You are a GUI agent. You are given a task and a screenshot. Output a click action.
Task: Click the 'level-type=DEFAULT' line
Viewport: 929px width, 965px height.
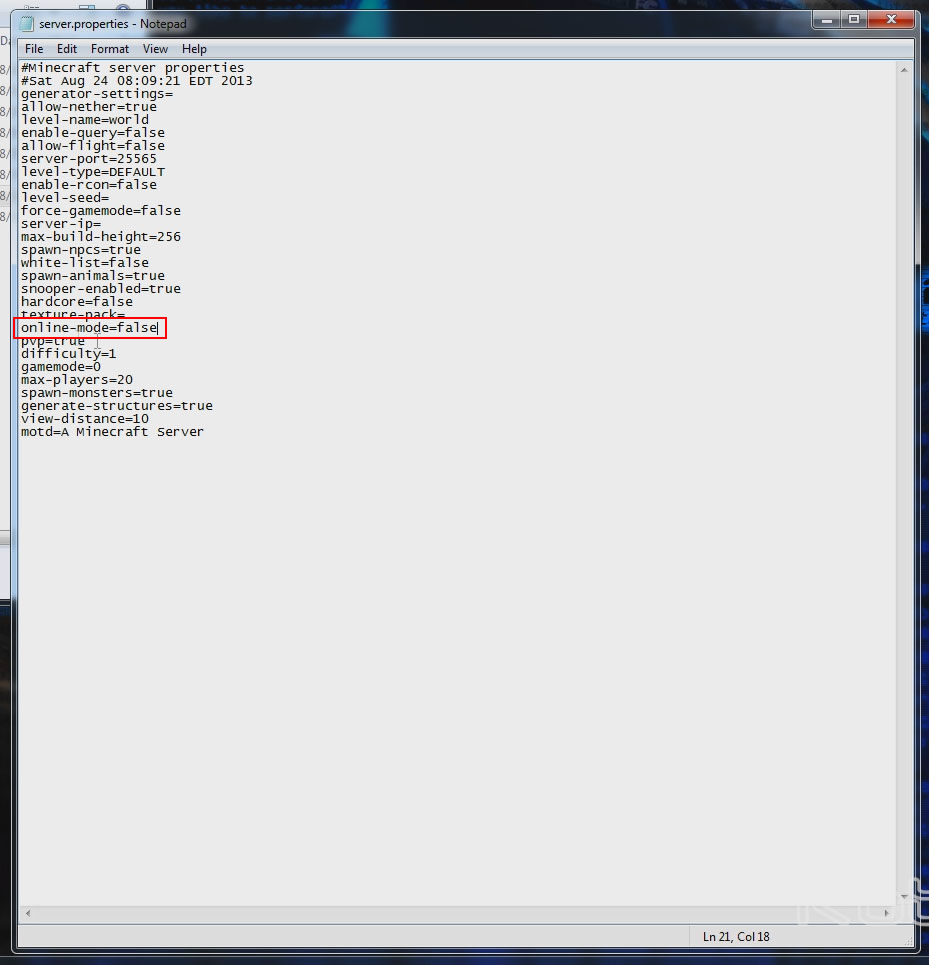(93, 172)
